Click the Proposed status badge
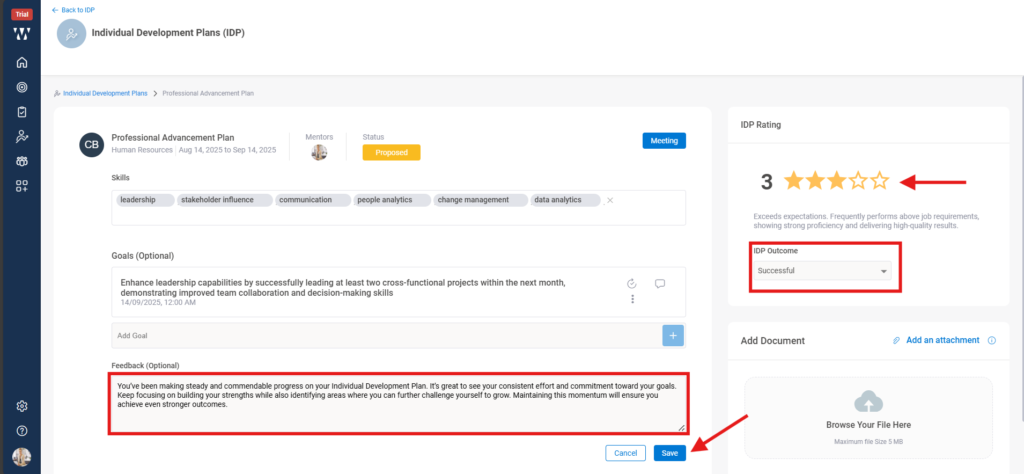 coord(391,152)
